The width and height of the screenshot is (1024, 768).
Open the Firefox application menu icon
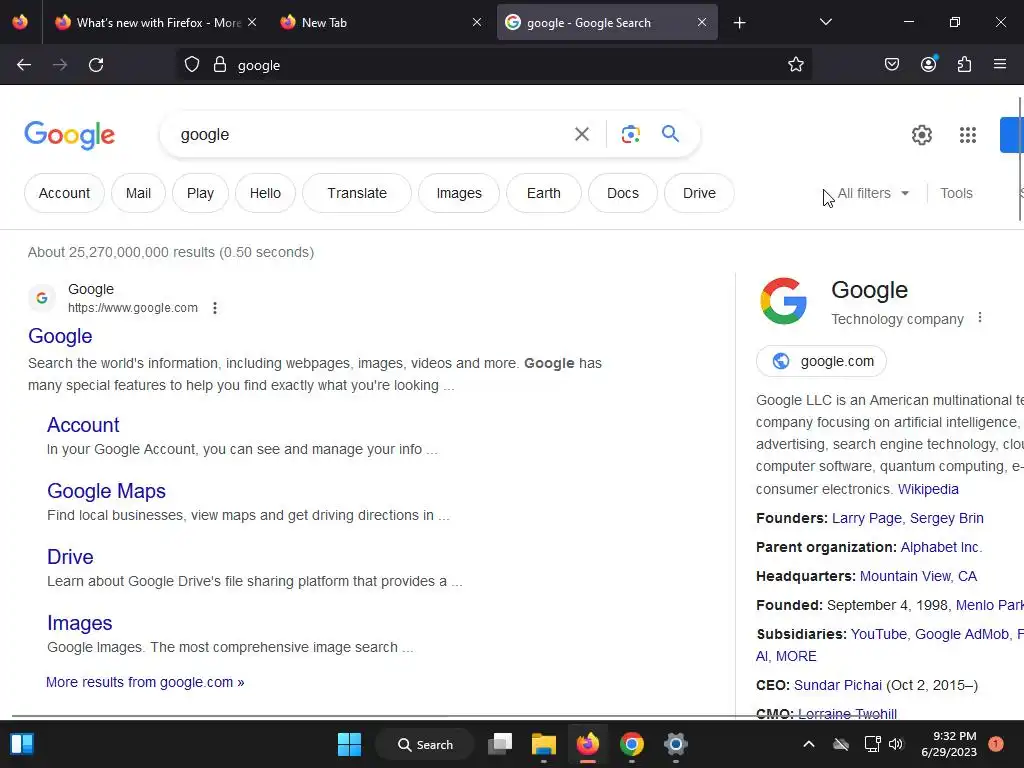pos(1000,64)
